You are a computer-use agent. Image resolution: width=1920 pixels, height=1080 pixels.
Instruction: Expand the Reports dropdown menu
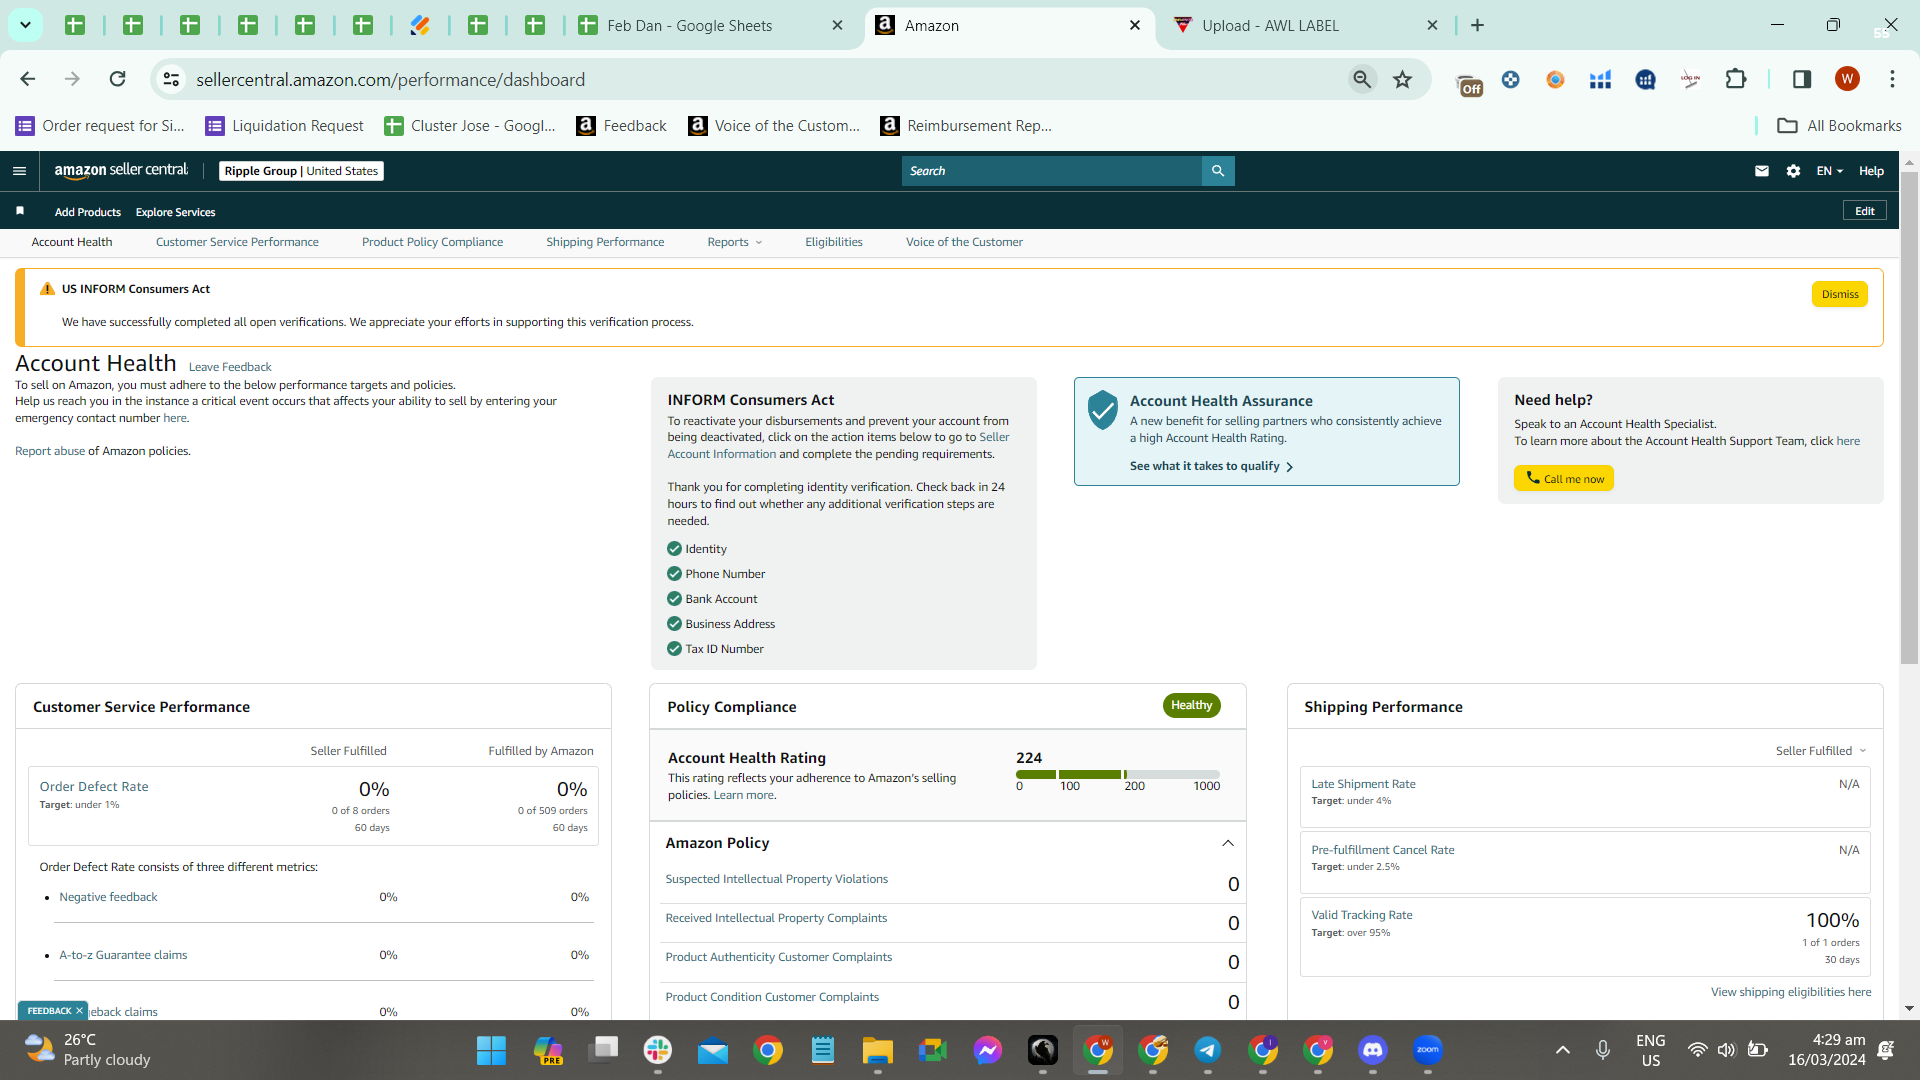click(x=734, y=242)
